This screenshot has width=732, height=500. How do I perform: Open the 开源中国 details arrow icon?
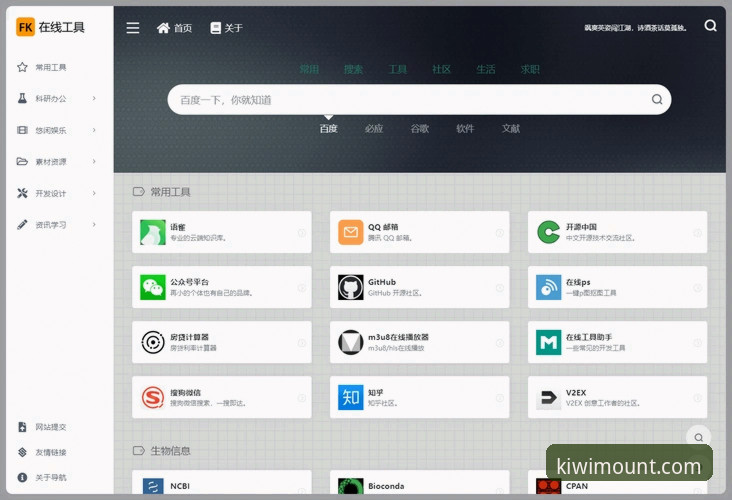click(x=697, y=232)
